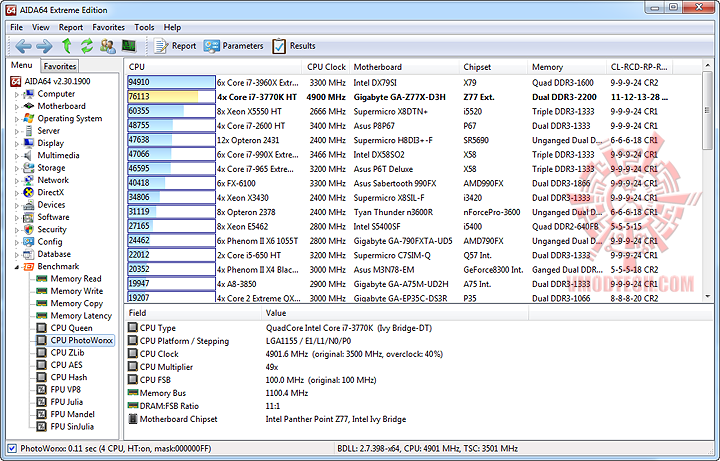This screenshot has width=720, height=461.
Task: Select the Memory Read benchmark icon
Action: (x=42, y=279)
